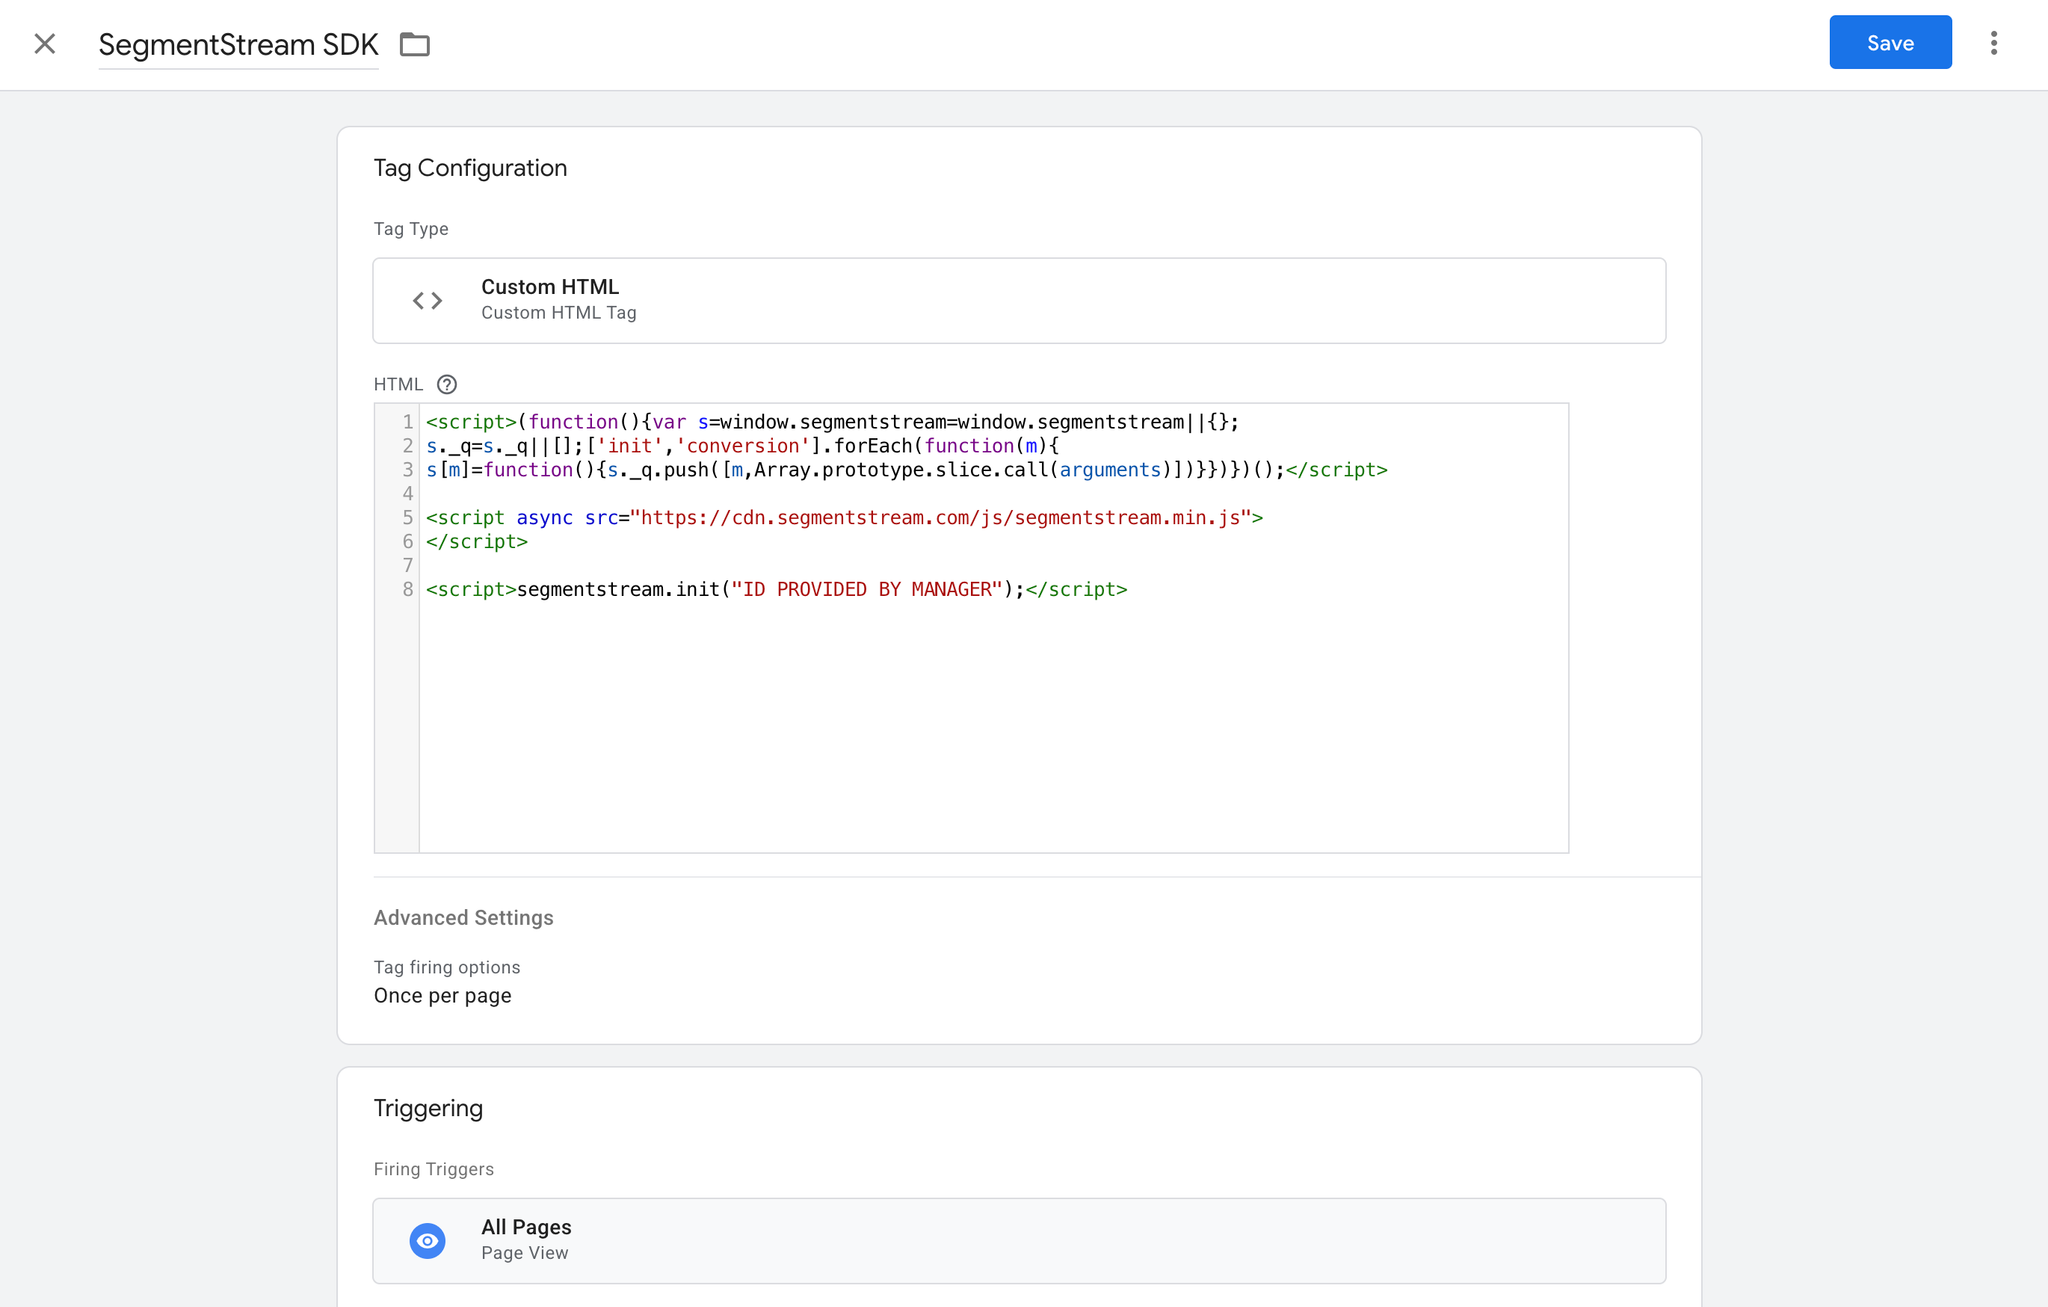Image resolution: width=2048 pixels, height=1307 pixels.
Task: Click the Tag Configuration heading
Action: [470, 168]
